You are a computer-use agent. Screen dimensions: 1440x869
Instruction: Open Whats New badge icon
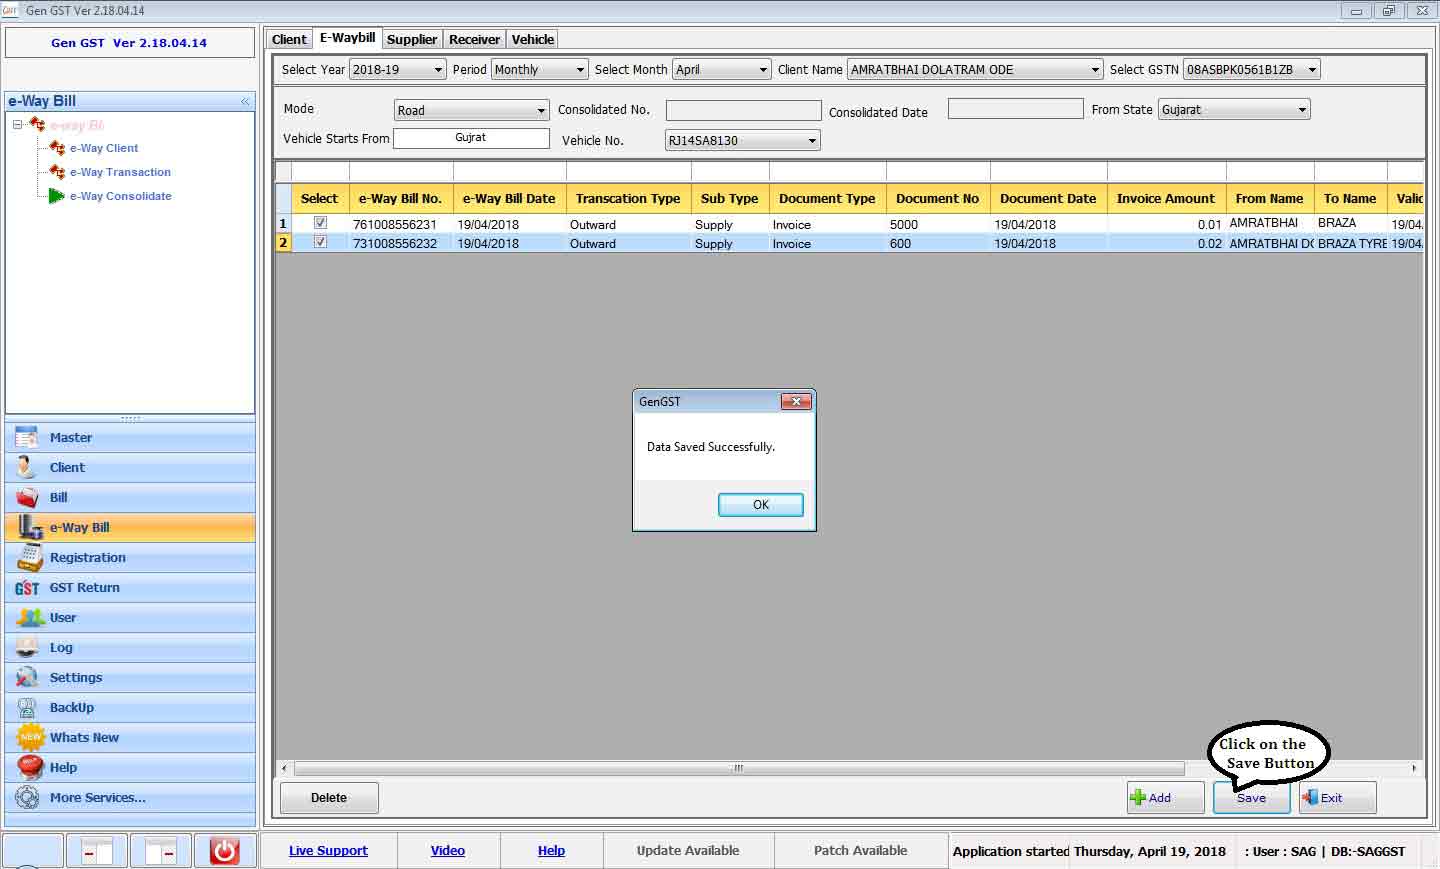[30, 738]
